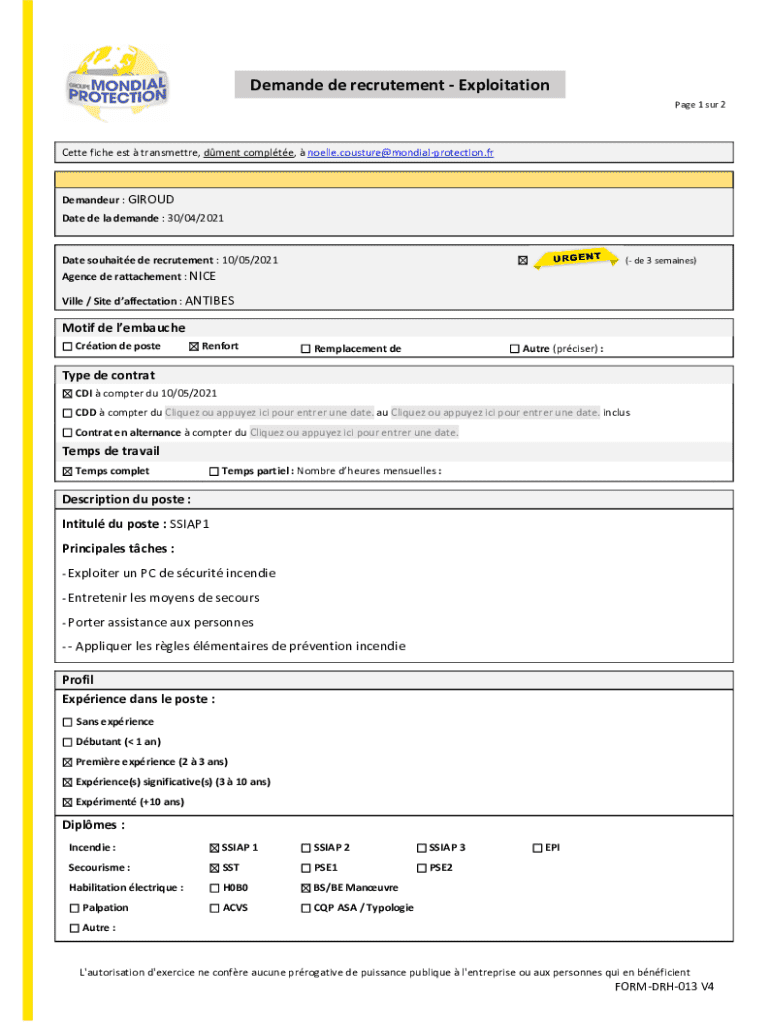Select the Autre (préciser) checkbox
The width and height of the screenshot is (770, 1024).
(514, 349)
